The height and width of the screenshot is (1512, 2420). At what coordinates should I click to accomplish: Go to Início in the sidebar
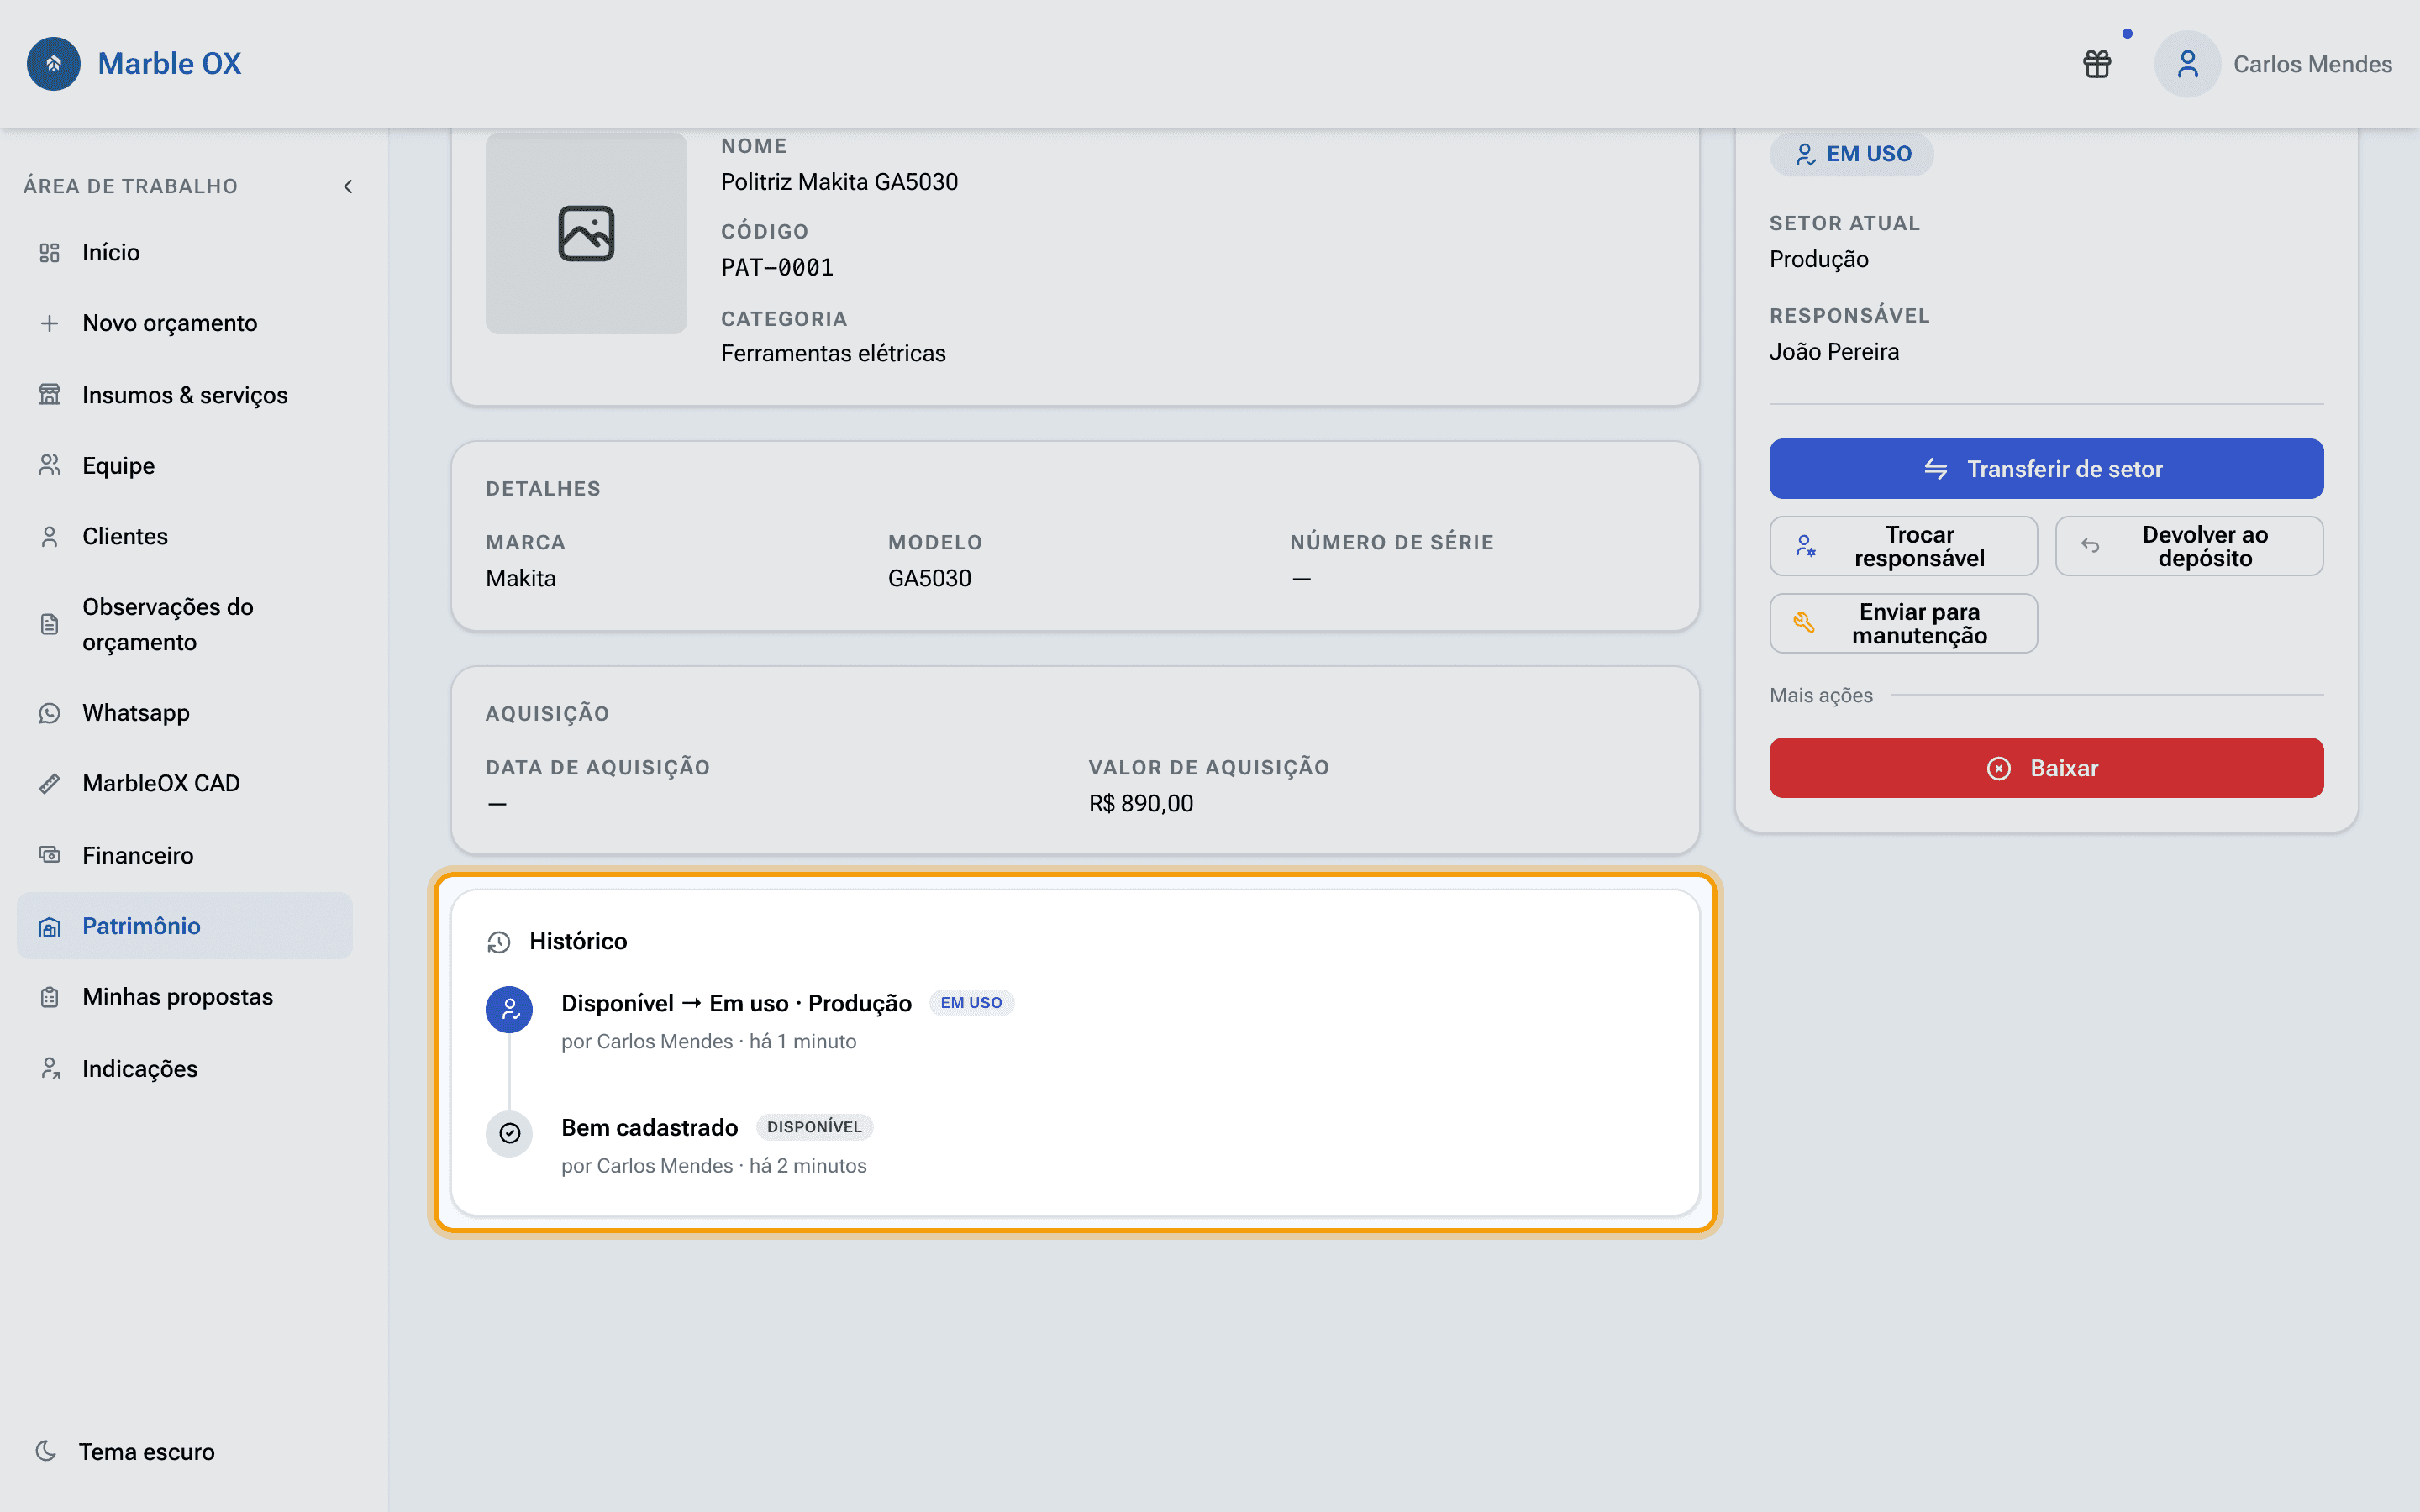(x=185, y=252)
